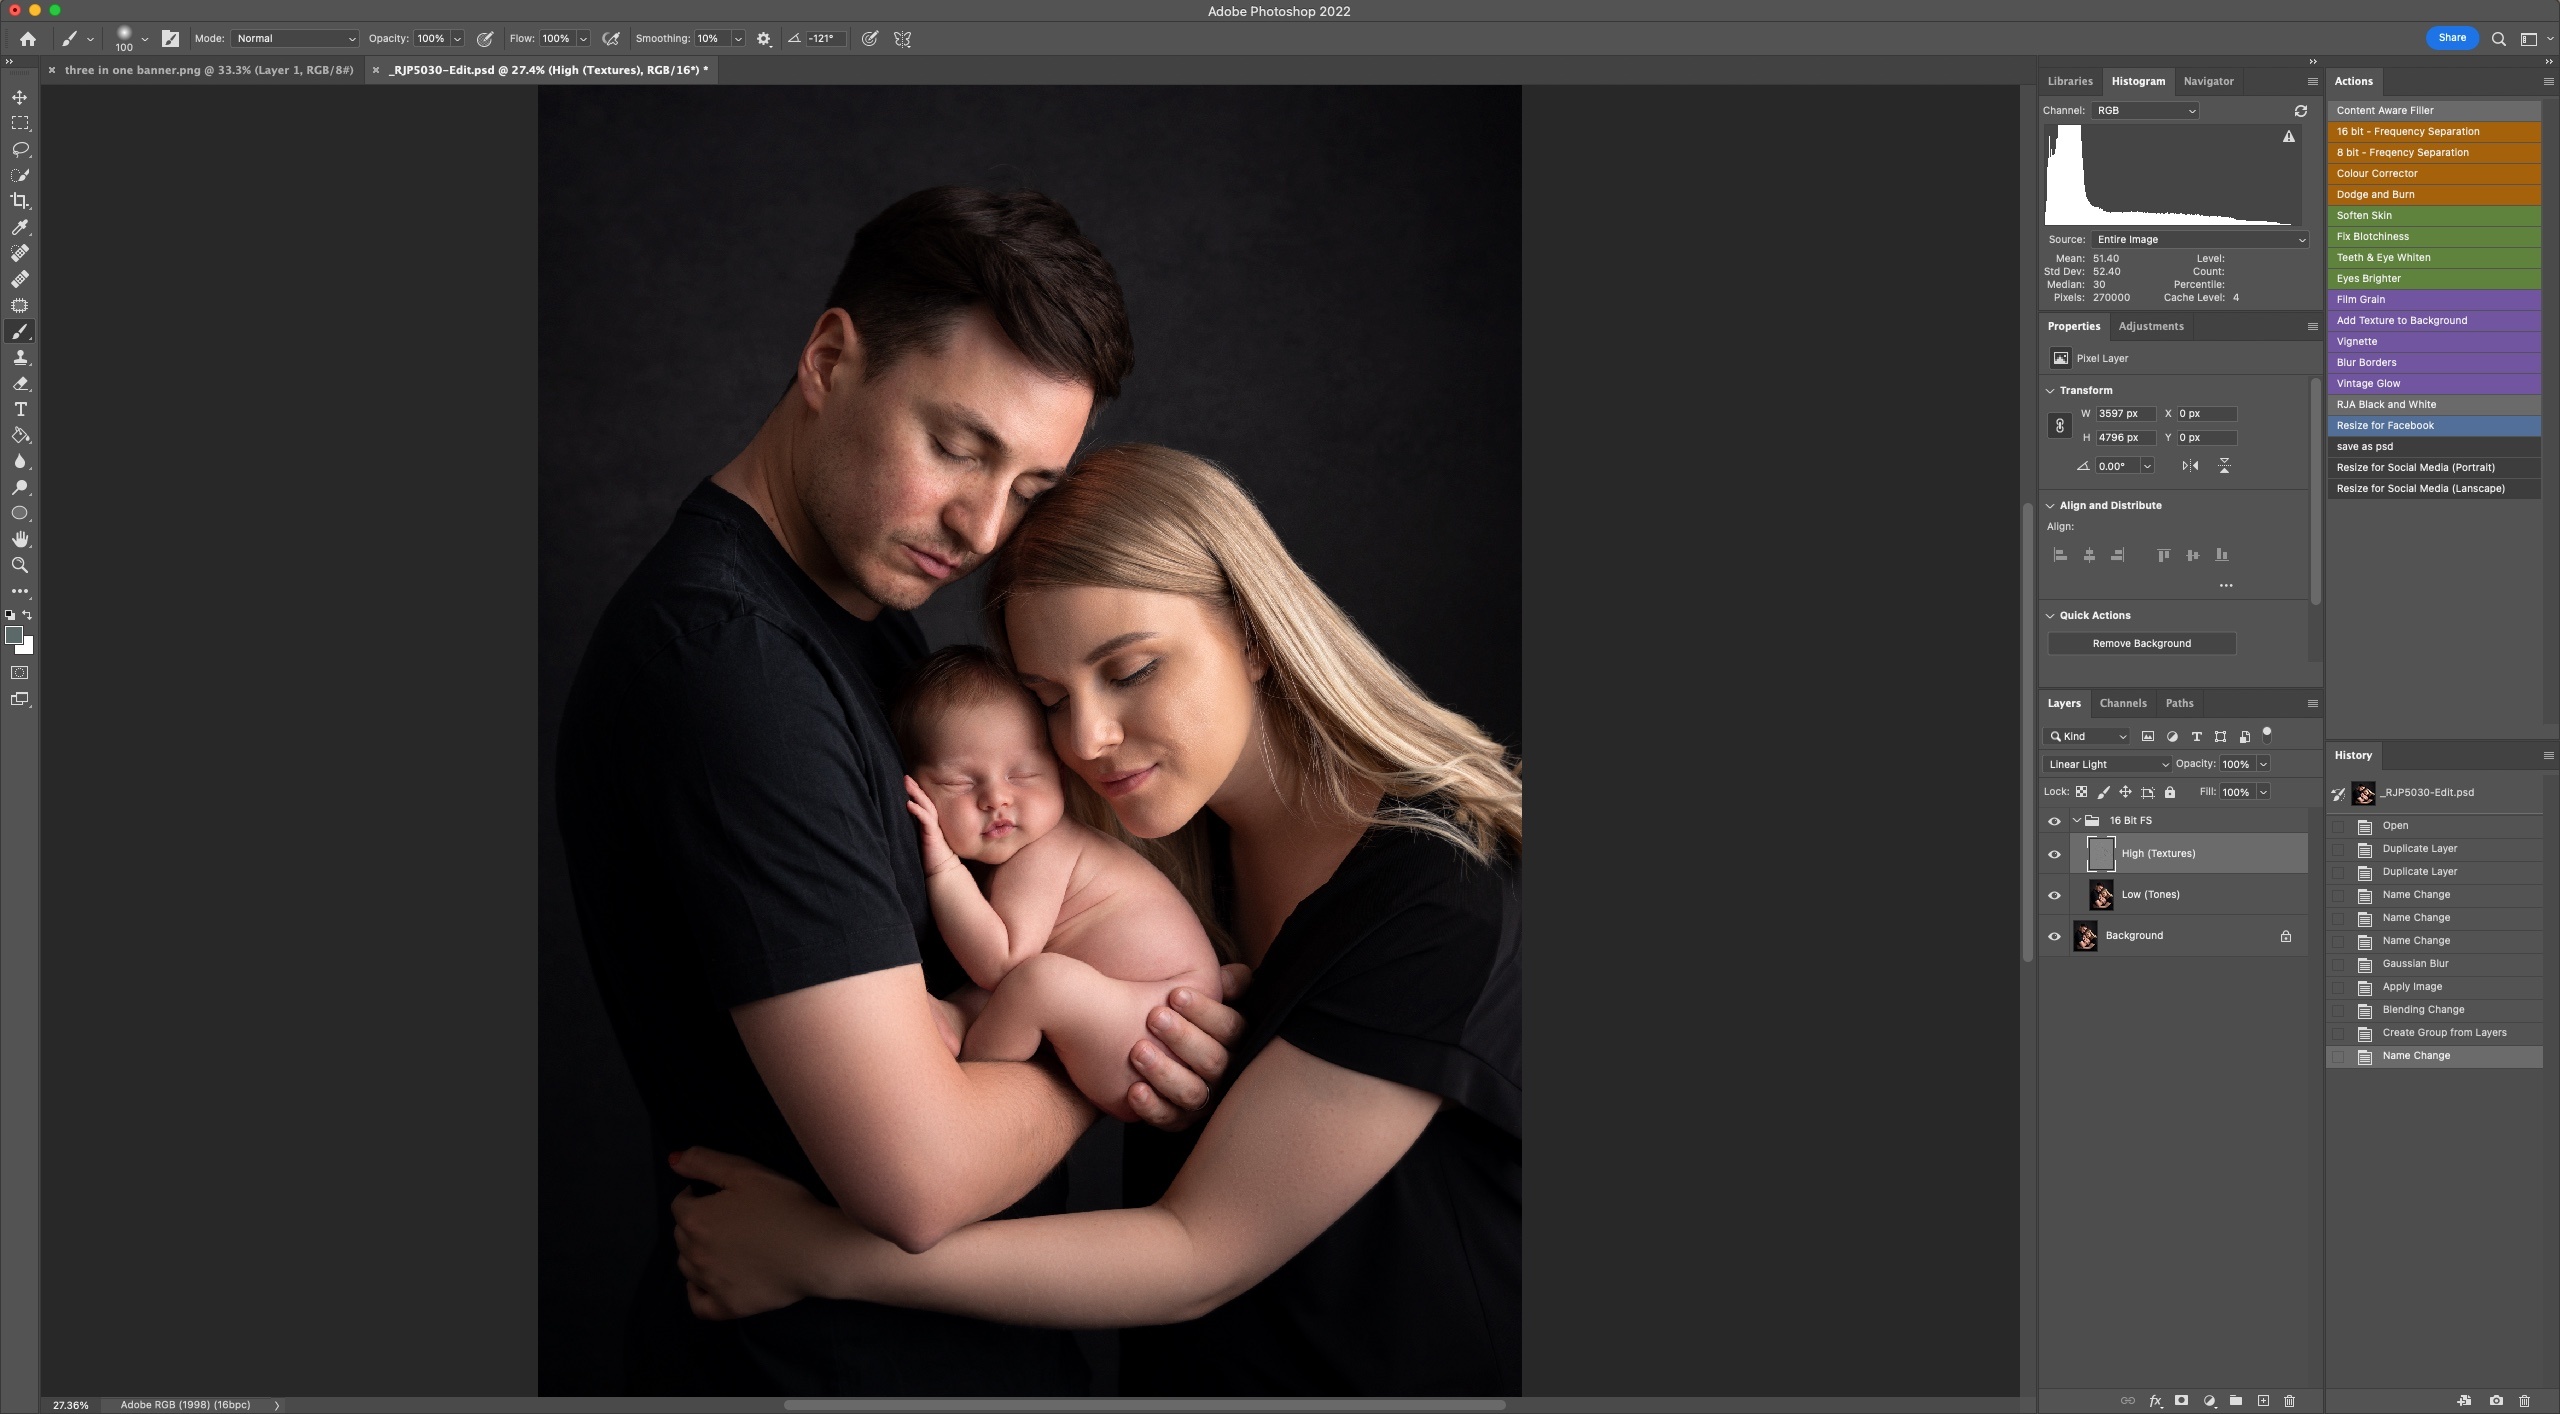Hide the High (Textures) layer
2560x1414 pixels.
point(2054,854)
